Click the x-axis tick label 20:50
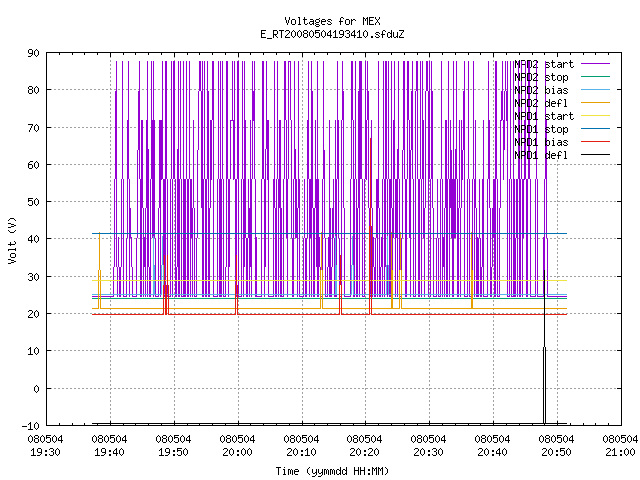Screen dimensions: 640x480 tap(557, 452)
